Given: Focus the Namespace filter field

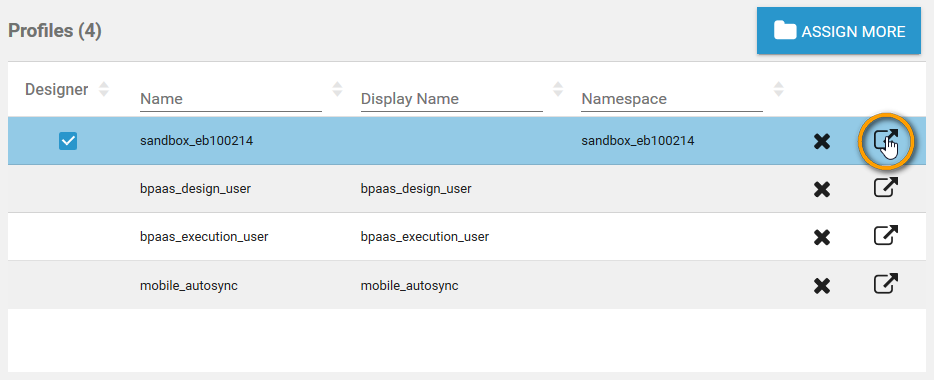Looking at the screenshot, I should pos(672,99).
